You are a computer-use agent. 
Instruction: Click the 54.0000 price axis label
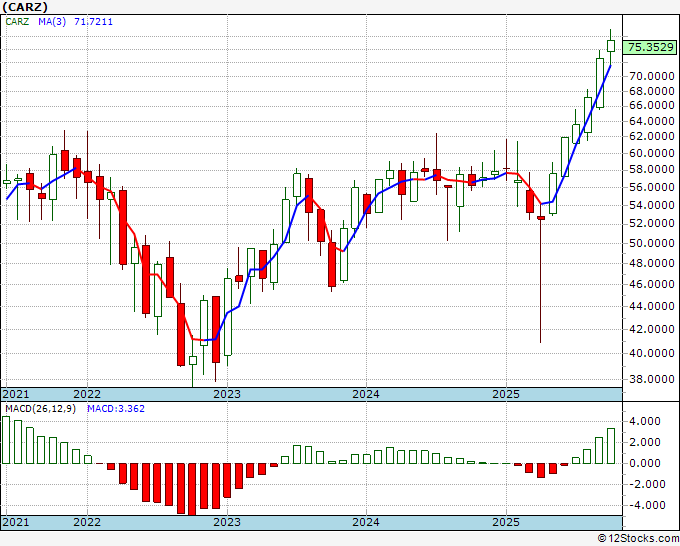coord(651,205)
